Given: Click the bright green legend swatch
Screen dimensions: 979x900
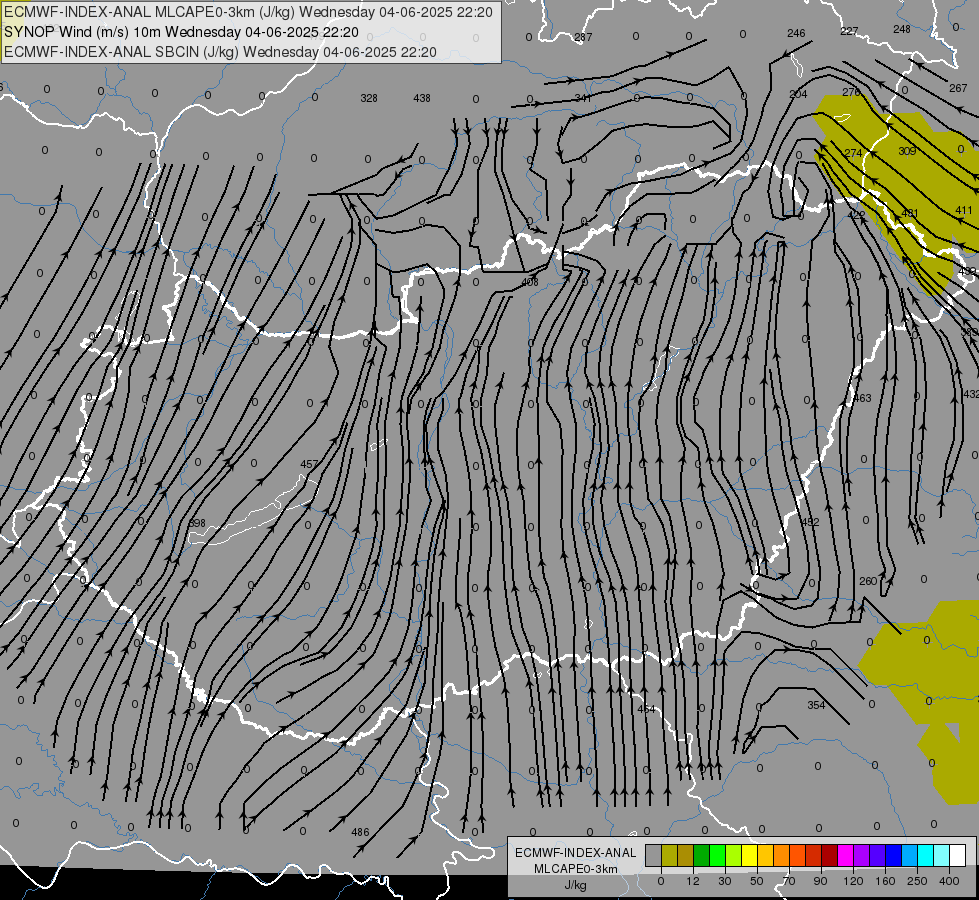Looking at the screenshot, I should click(x=717, y=855).
